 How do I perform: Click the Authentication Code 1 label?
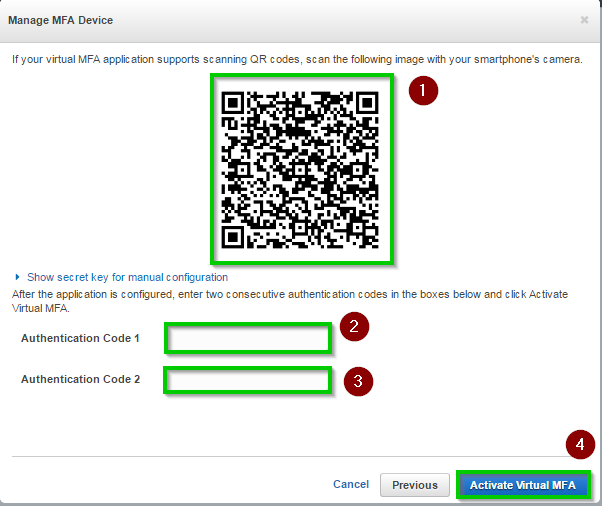pos(81,338)
